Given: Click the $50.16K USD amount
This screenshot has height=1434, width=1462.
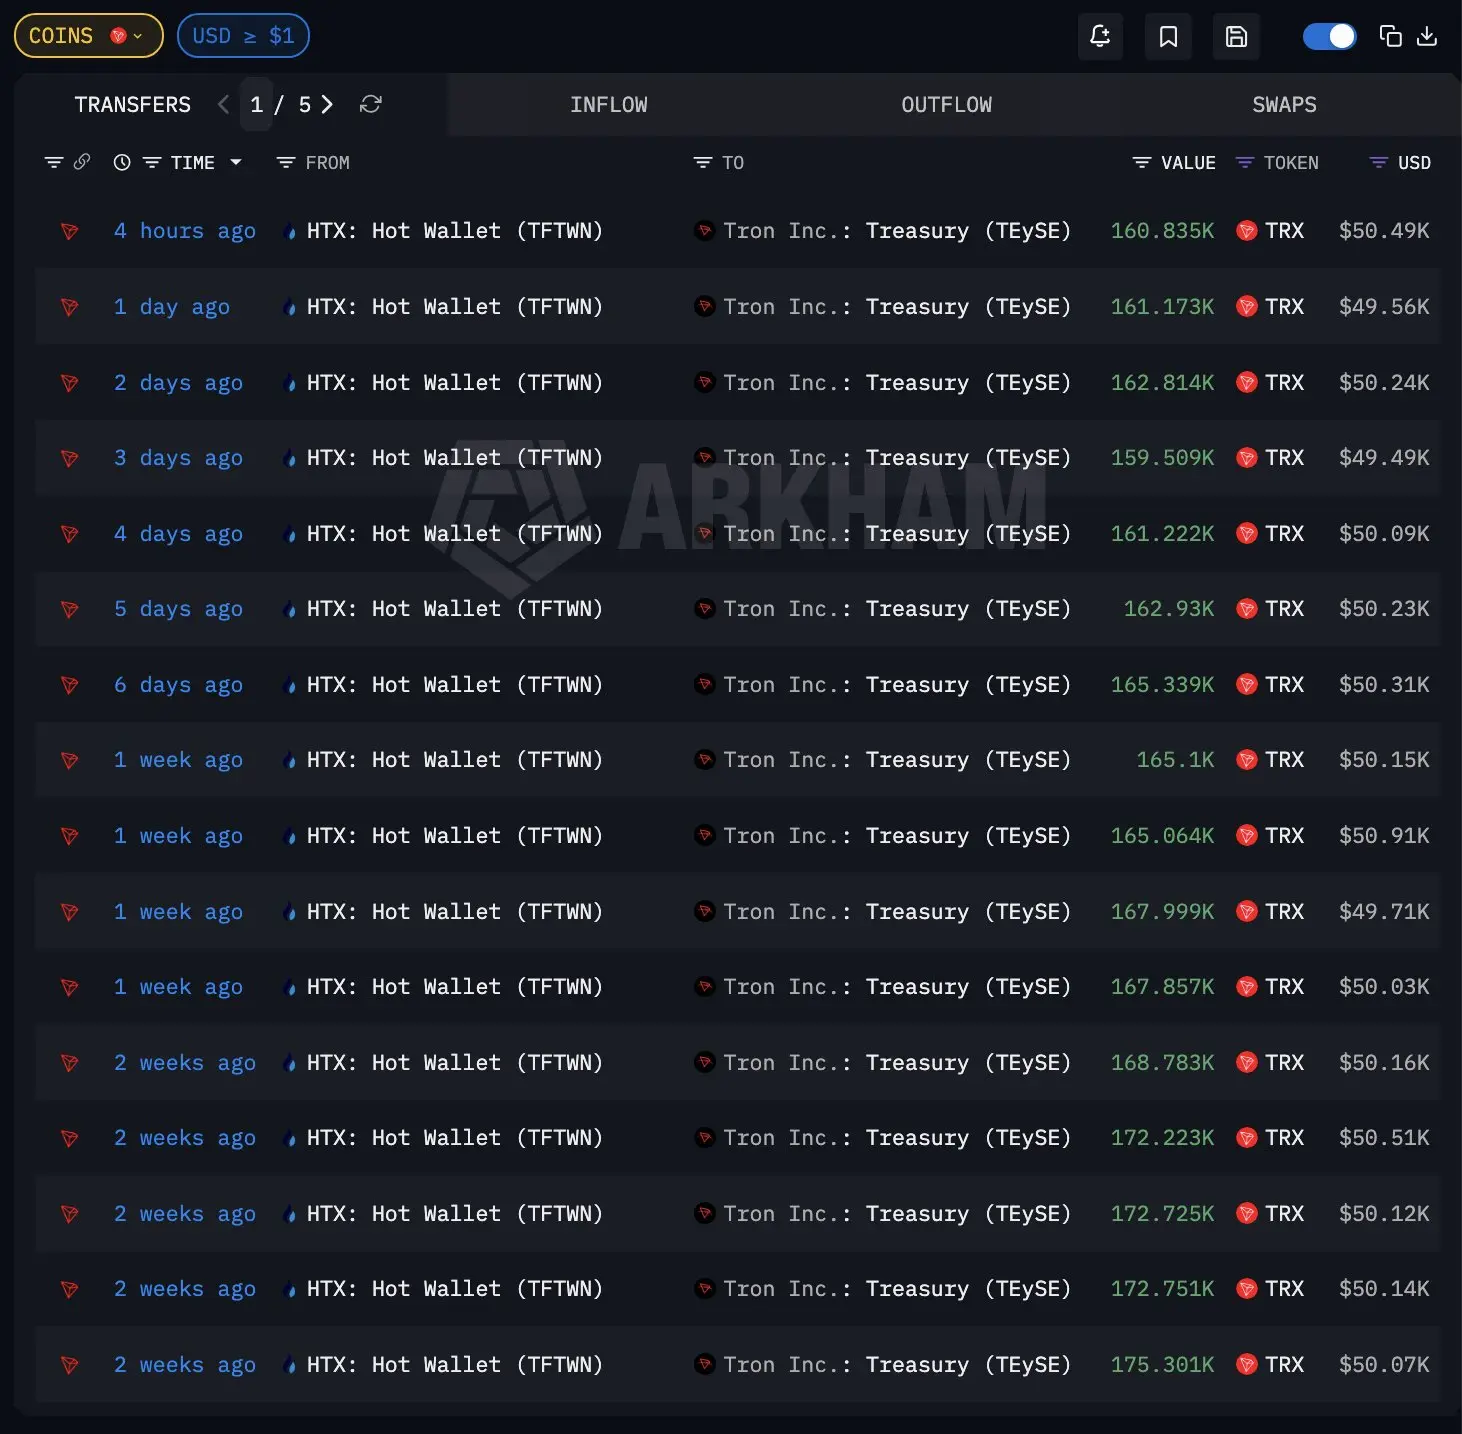Looking at the screenshot, I should click(x=1384, y=1063).
